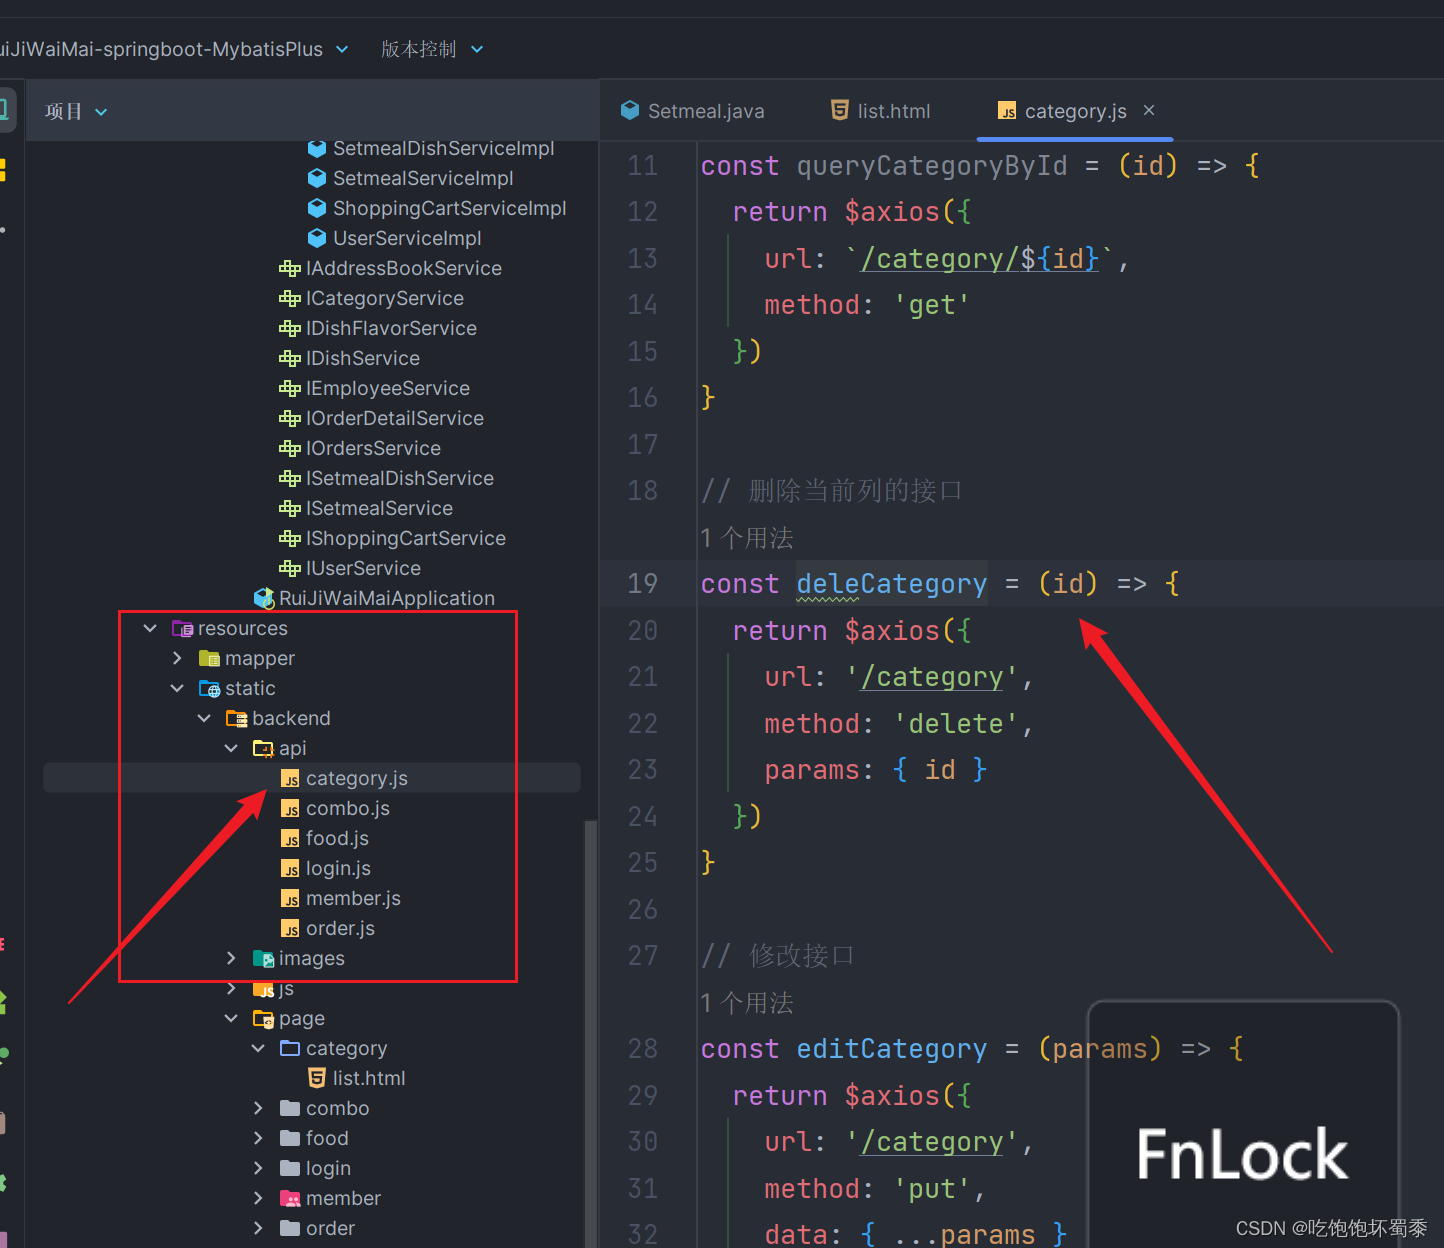Click the static web folder icon
Viewport: 1444px width, 1248px height.
click(x=209, y=688)
